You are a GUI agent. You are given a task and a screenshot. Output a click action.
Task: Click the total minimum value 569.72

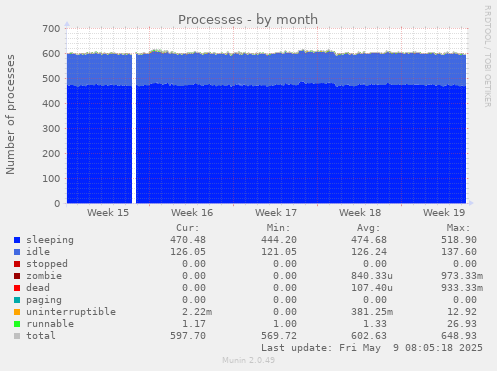coord(279,336)
